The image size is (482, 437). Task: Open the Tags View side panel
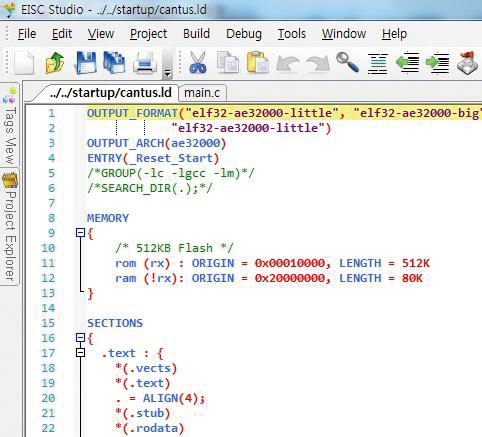10,126
